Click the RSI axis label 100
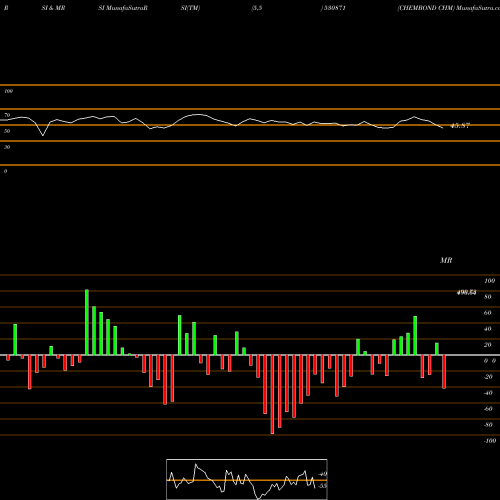This screenshot has height=500, width=500. coord(9,91)
